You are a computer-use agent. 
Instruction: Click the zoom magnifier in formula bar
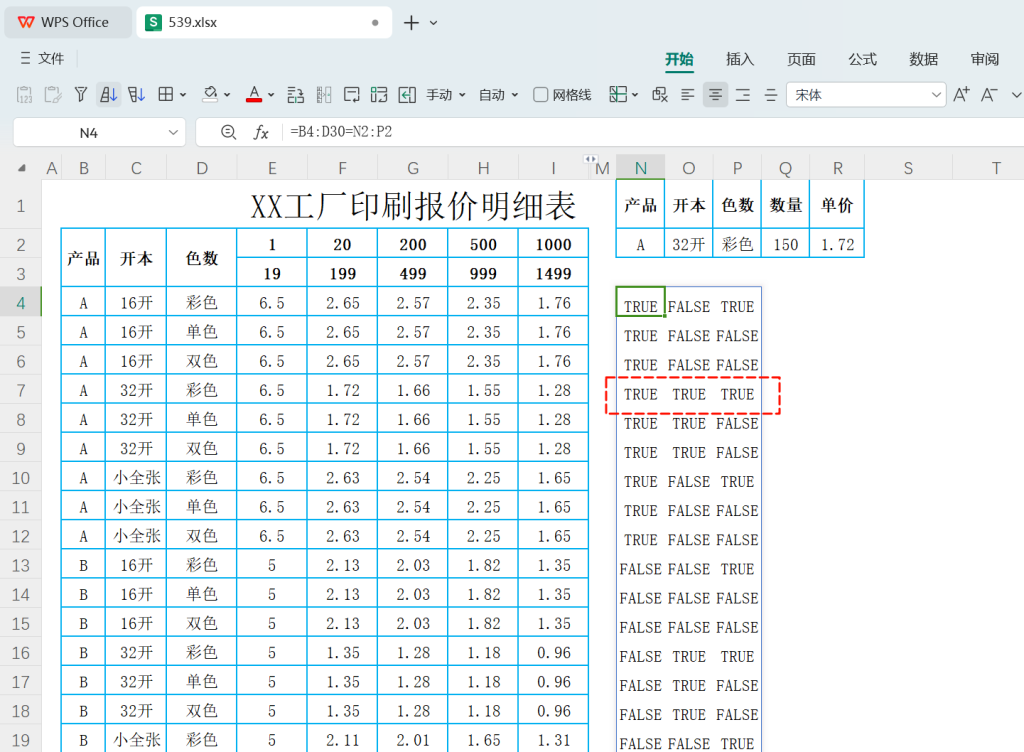coord(229,133)
